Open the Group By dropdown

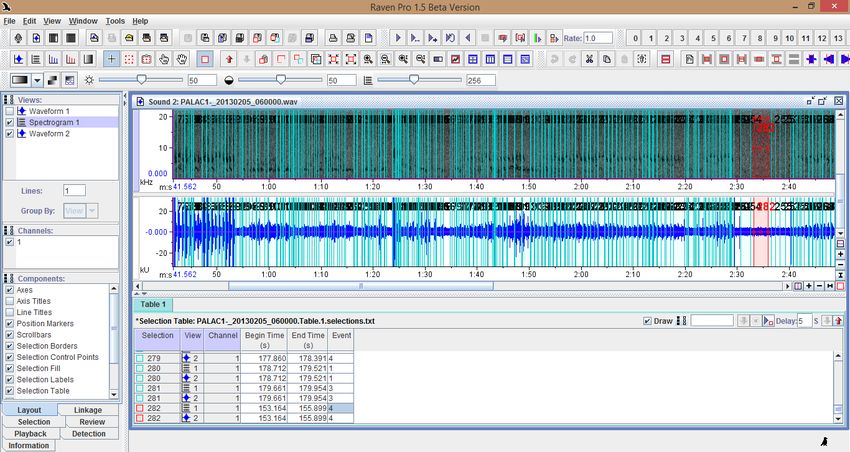point(92,211)
